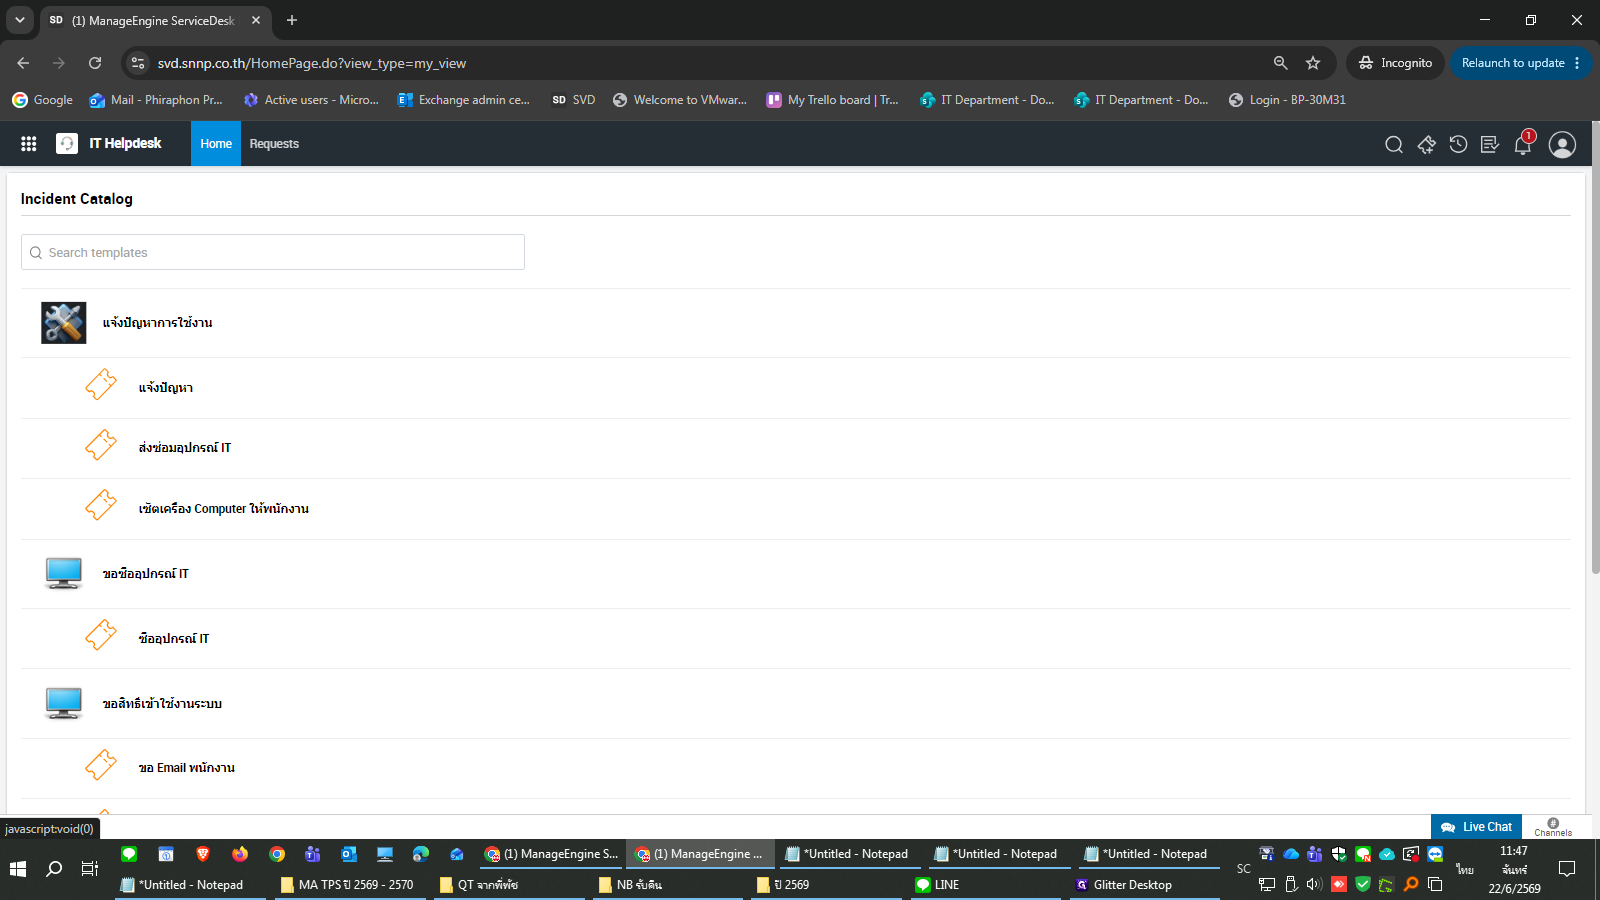The width and height of the screenshot is (1600, 900).
Task: Click the new ticket quick-create icon
Action: (1426, 145)
